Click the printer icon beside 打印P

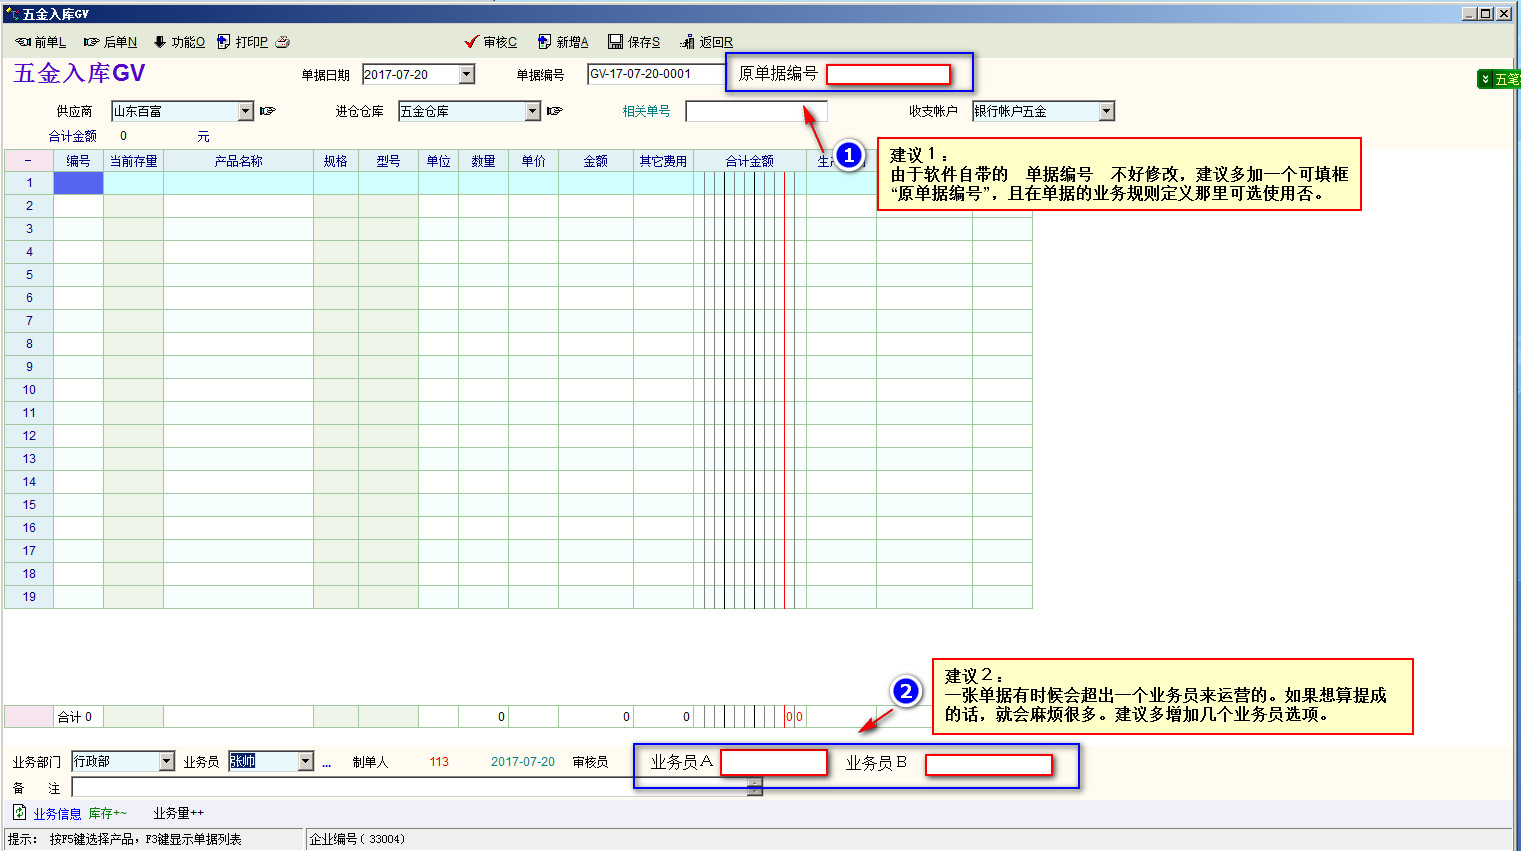pyautogui.click(x=283, y=42)
